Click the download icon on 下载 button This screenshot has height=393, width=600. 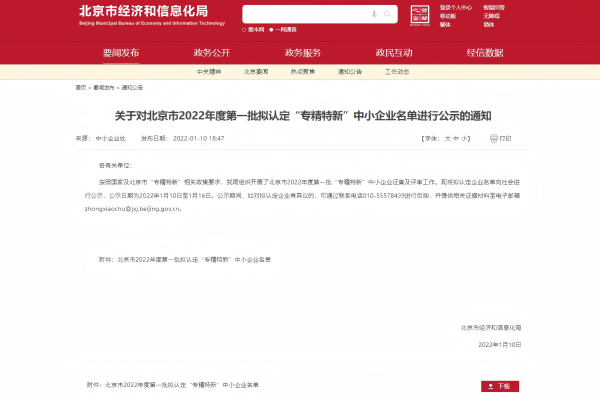point(491,386)
